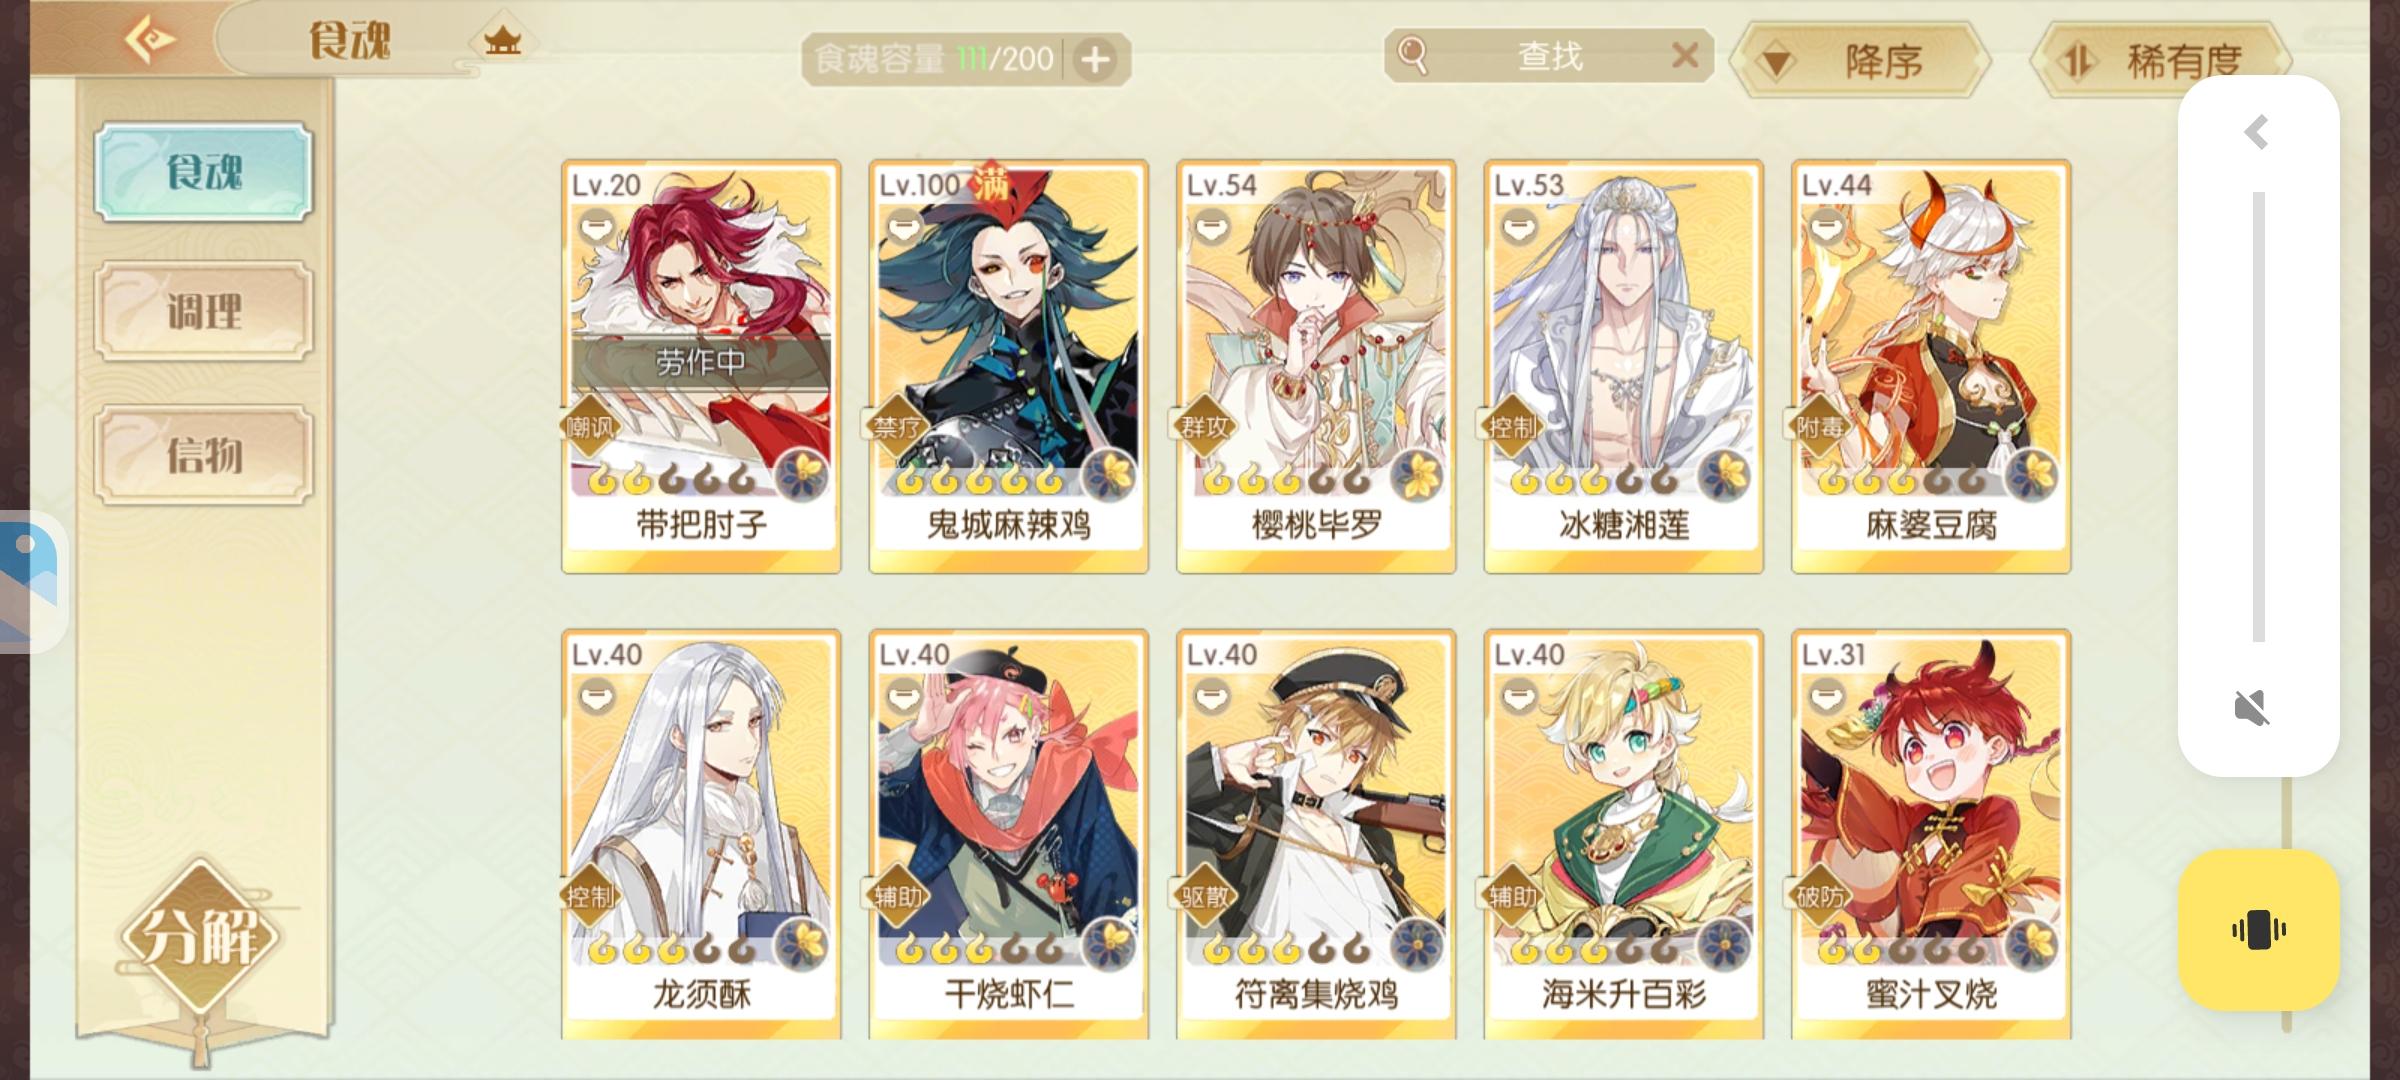This screenshot has width=2400, height=1080.
Task: Click the magnifier search icon
Action: pyautogui.click(x=1412, y=56)
